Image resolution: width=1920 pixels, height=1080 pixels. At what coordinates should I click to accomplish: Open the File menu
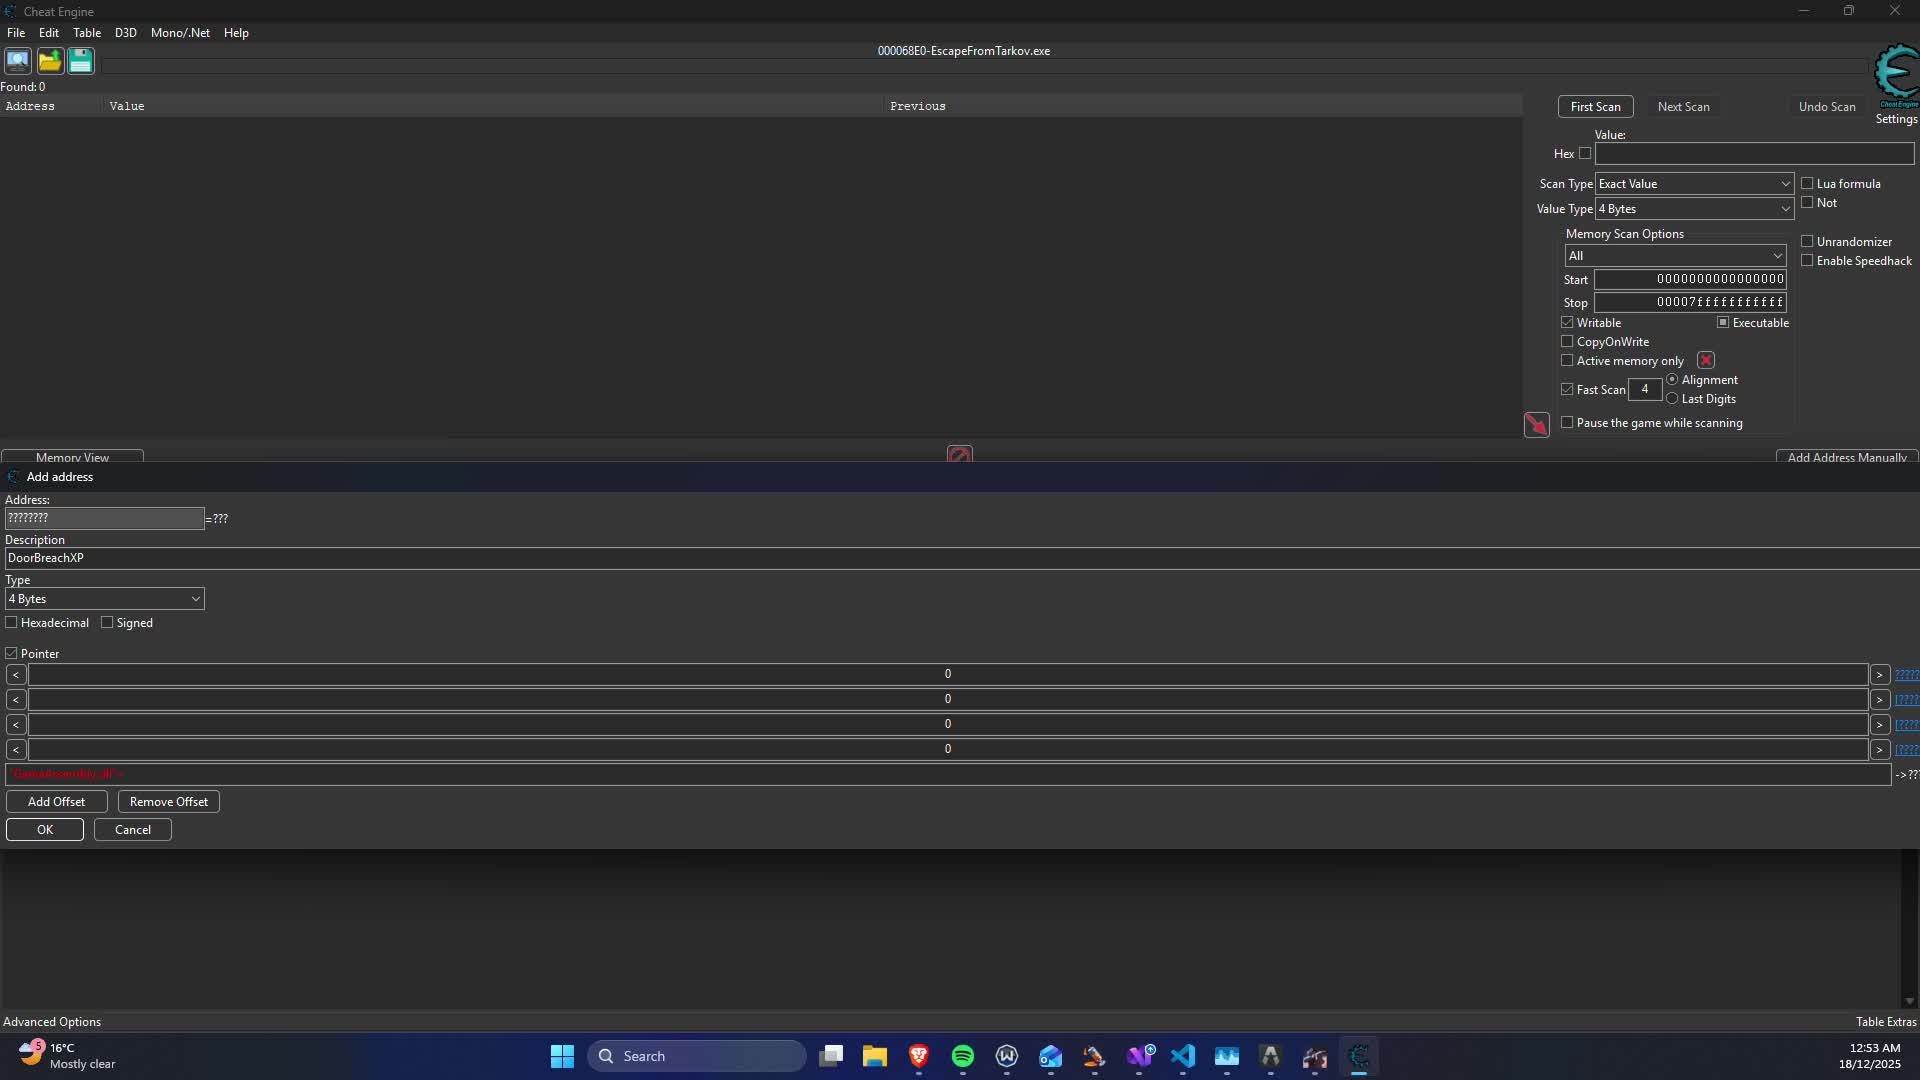pyautogui.click(x=16, y=33)
